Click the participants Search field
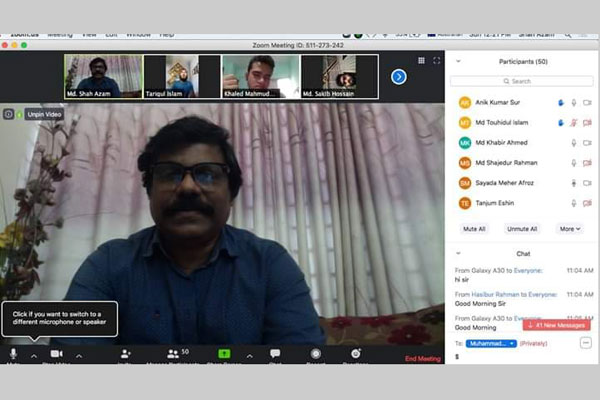The image size is (600, 400). click(522, 81)
